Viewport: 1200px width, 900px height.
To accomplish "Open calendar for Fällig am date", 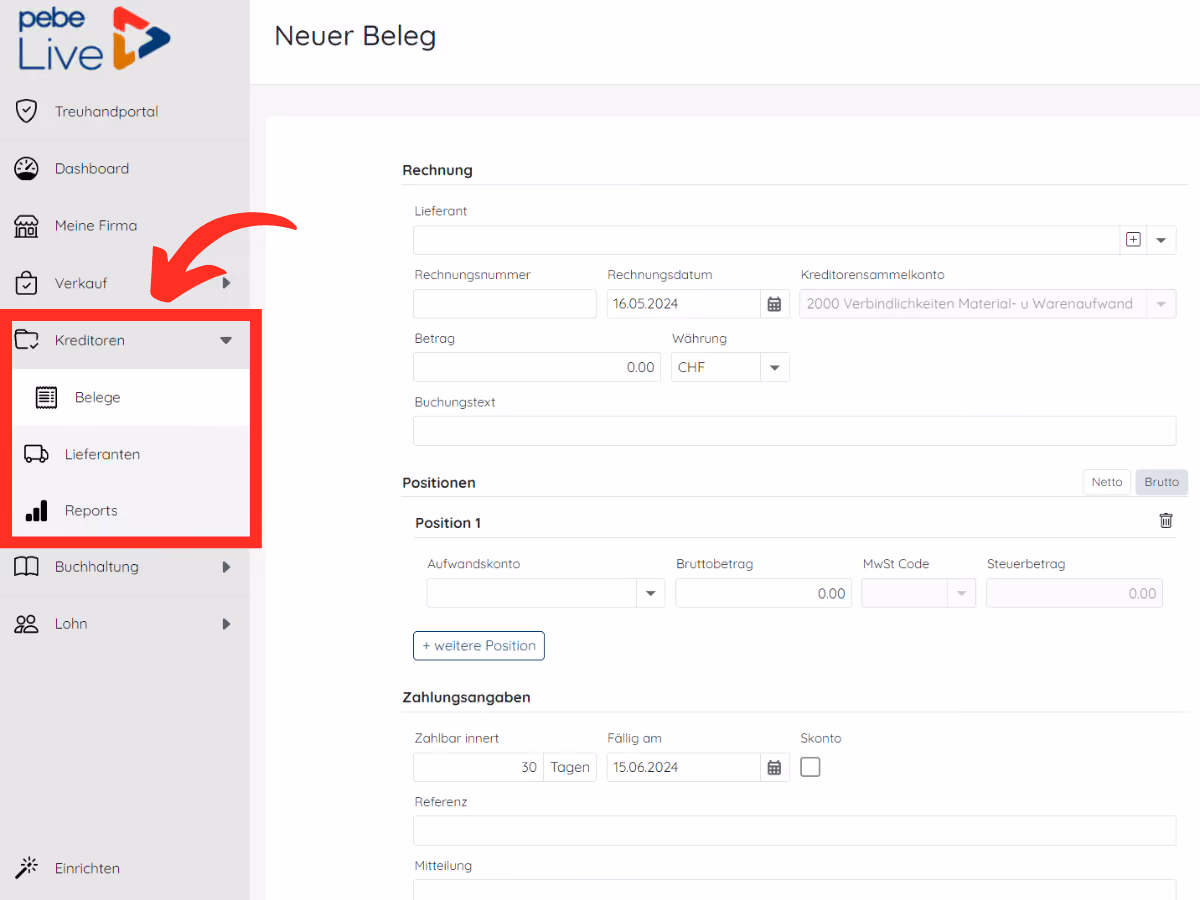I will [x=774, y=767].
